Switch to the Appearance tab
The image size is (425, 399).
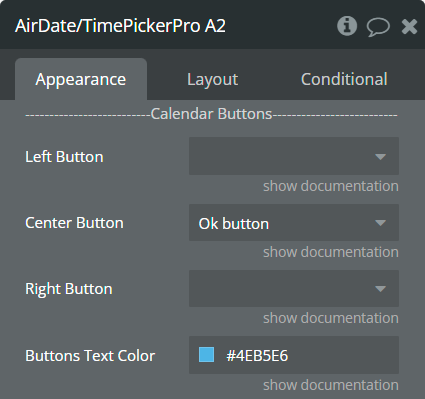(81, 79)
